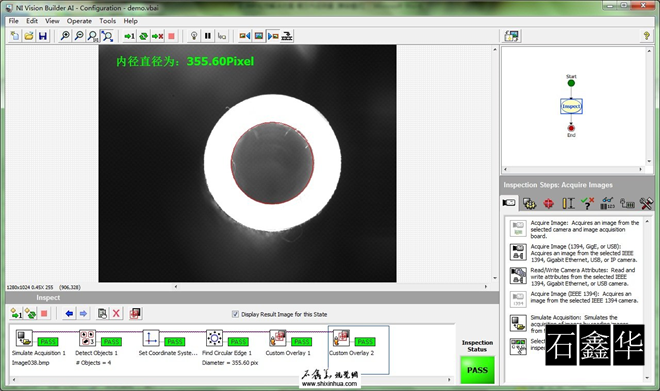Move step left with blue arrow
The height and width of the screenshot is (391, 660).
[x=69, y=314]
